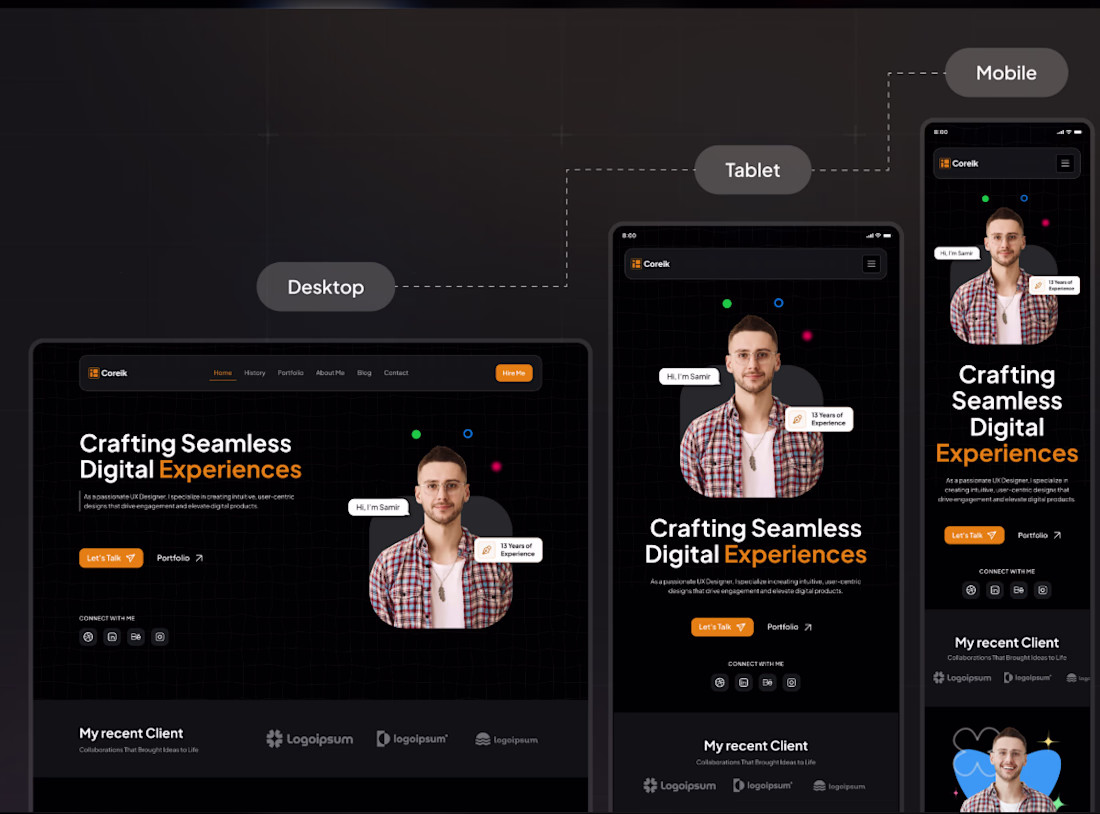Click the Coreik logo in desktop navbar
The width and height of the screenshot is (1100, 814).
[x=108, y=373]
